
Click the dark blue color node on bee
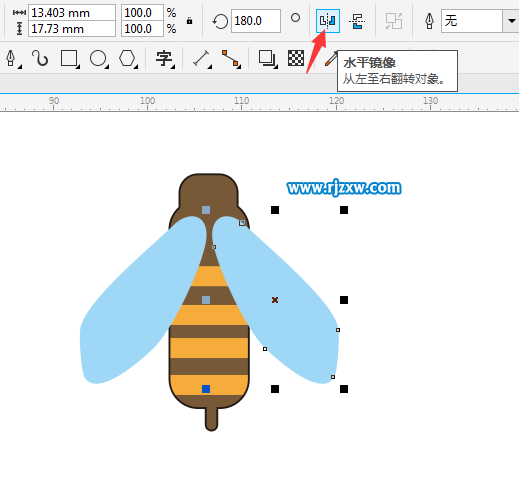[x=206, y=389]
